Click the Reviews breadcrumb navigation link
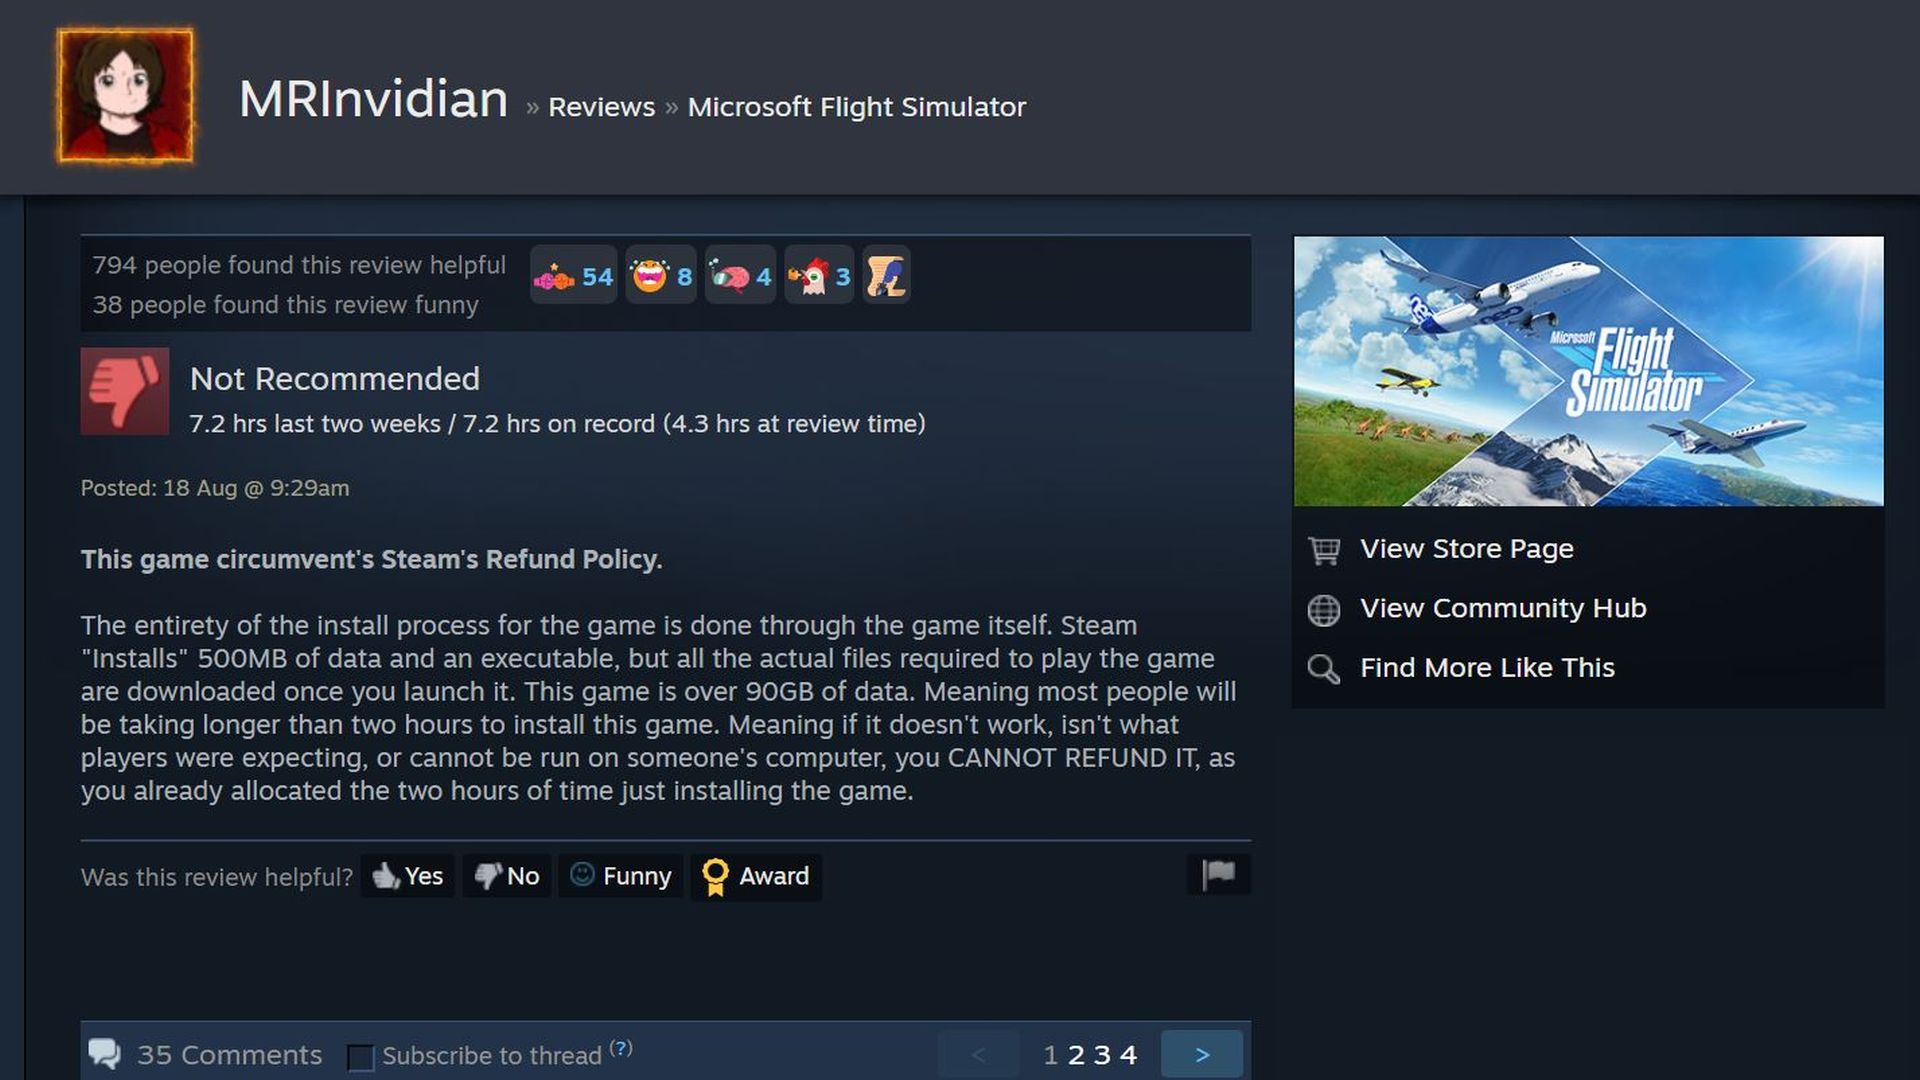Screen dimensions: 1920x1080 tap(600, 105)
